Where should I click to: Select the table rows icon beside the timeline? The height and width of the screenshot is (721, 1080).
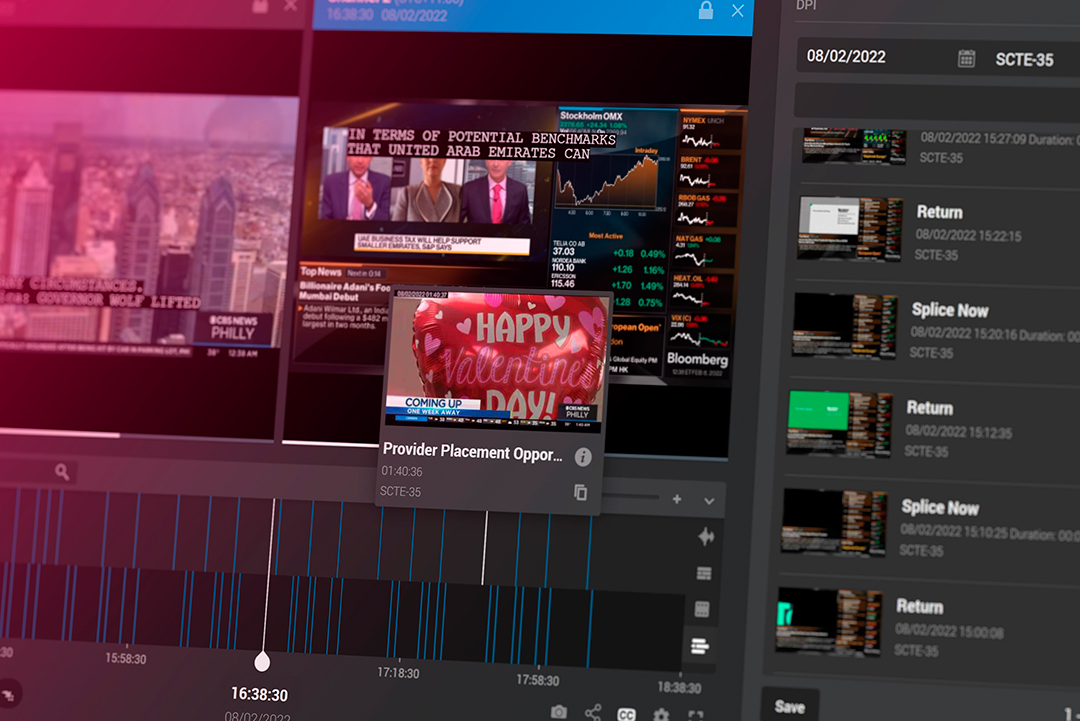pyautogui.click(x=704, y=573)
